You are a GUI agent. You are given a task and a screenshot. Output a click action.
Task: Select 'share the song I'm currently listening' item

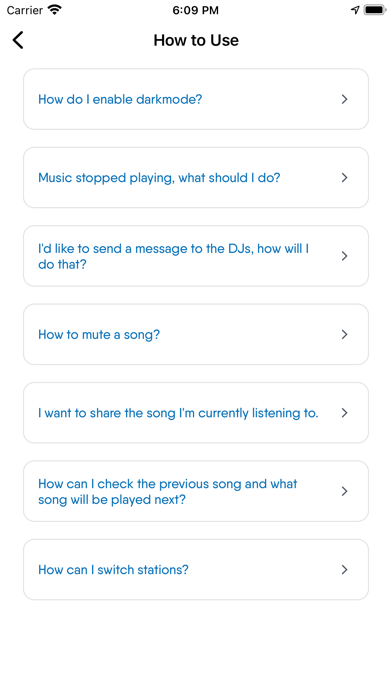click(x=196, y=413)
